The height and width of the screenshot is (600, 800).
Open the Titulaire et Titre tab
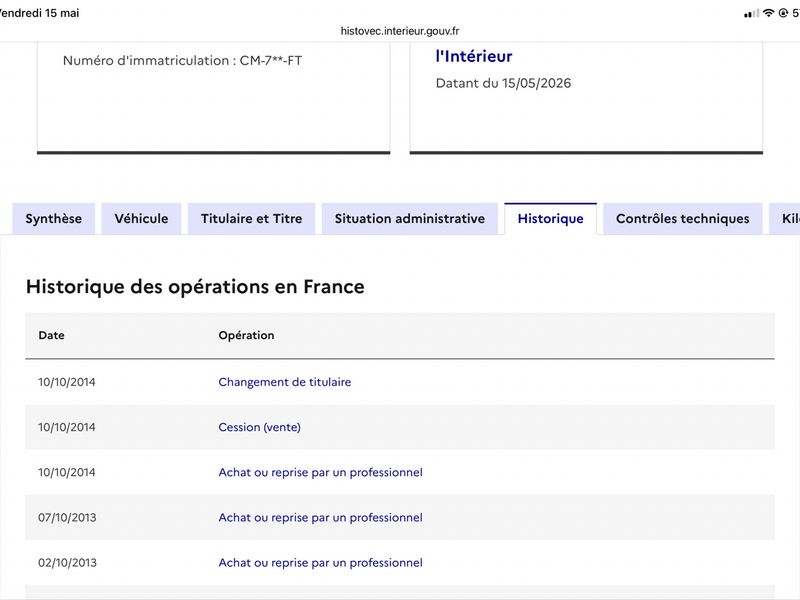pos(252,218)
